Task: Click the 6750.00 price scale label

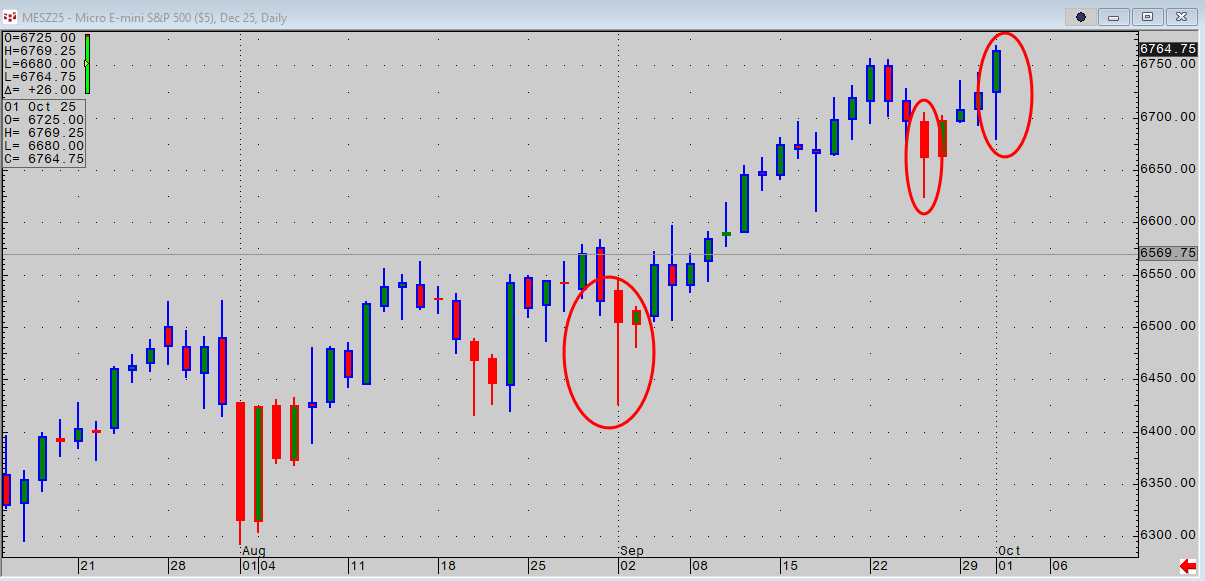Action: click(1168, 64)
